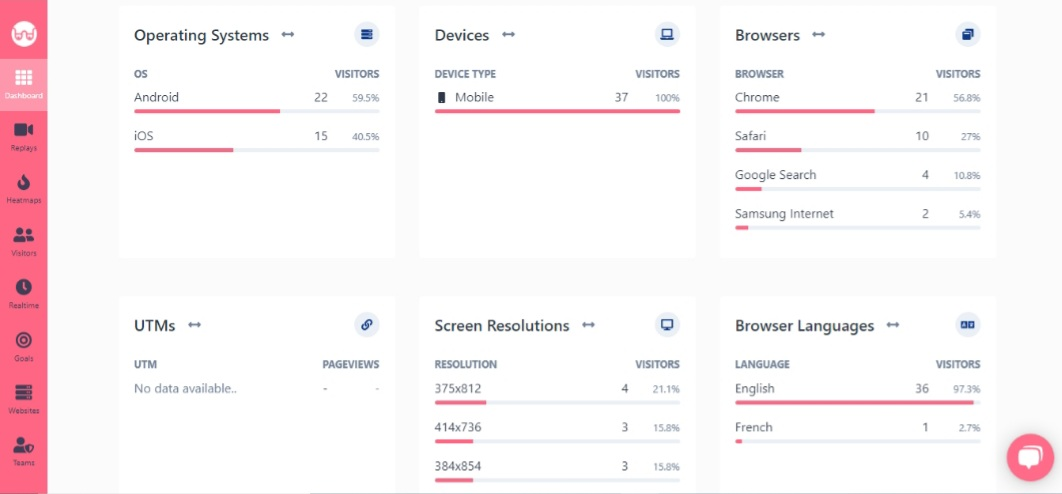This screenshot has width=1062, height=494.
Task: Expand the Operating Systems card width
Action: 288,35
